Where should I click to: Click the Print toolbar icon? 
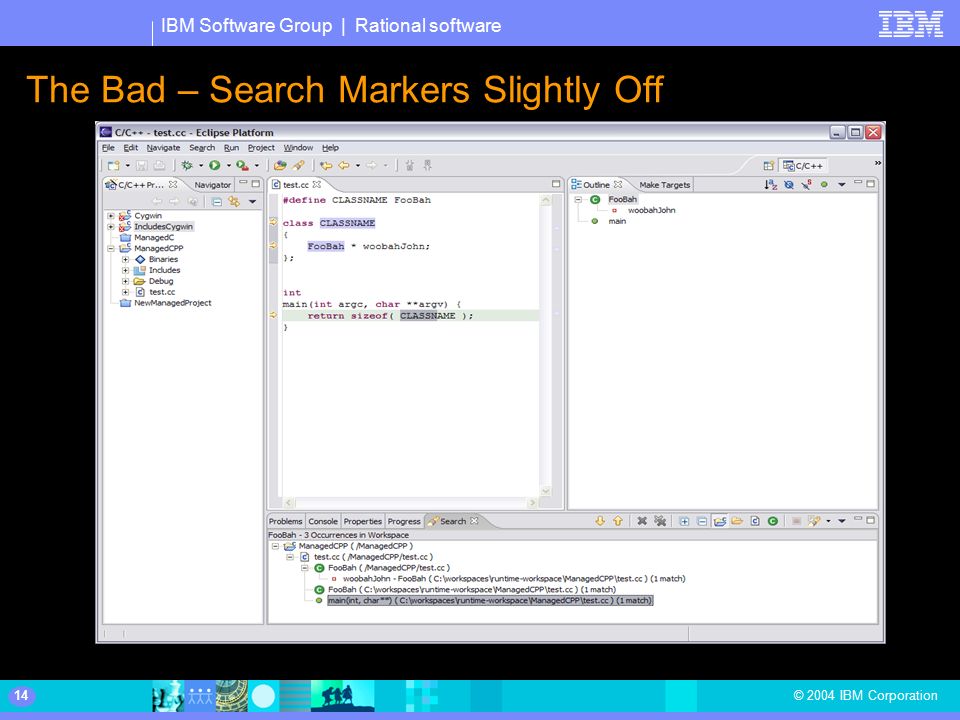159,165
